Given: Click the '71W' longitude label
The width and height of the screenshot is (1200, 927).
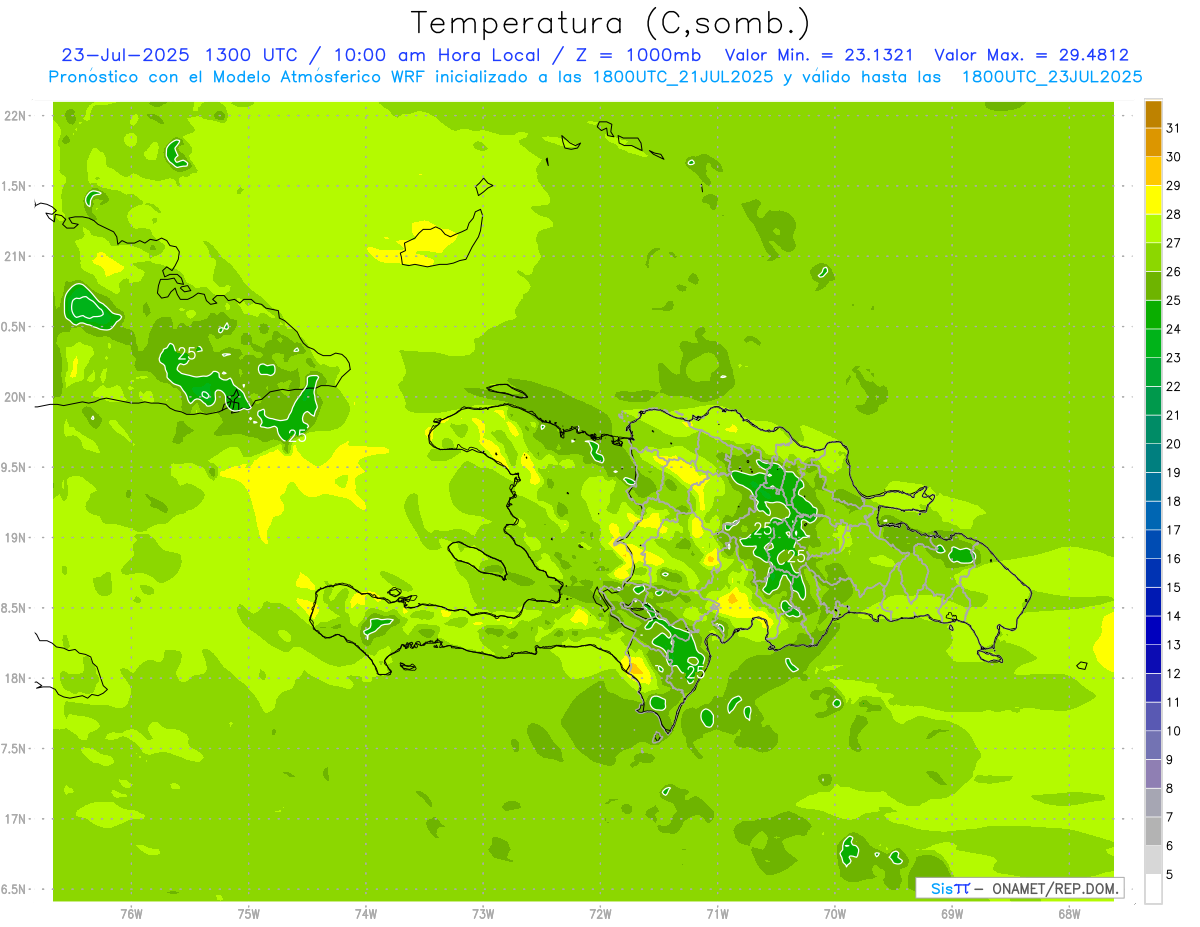Looking at the screenshot, I should pyautogui.click(x=717, y=913).
